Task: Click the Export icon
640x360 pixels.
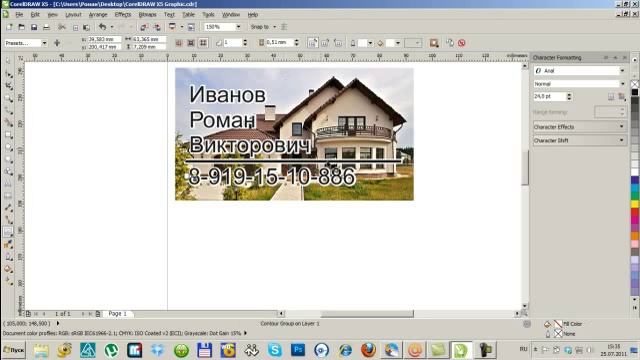Action: coord(157,27)
